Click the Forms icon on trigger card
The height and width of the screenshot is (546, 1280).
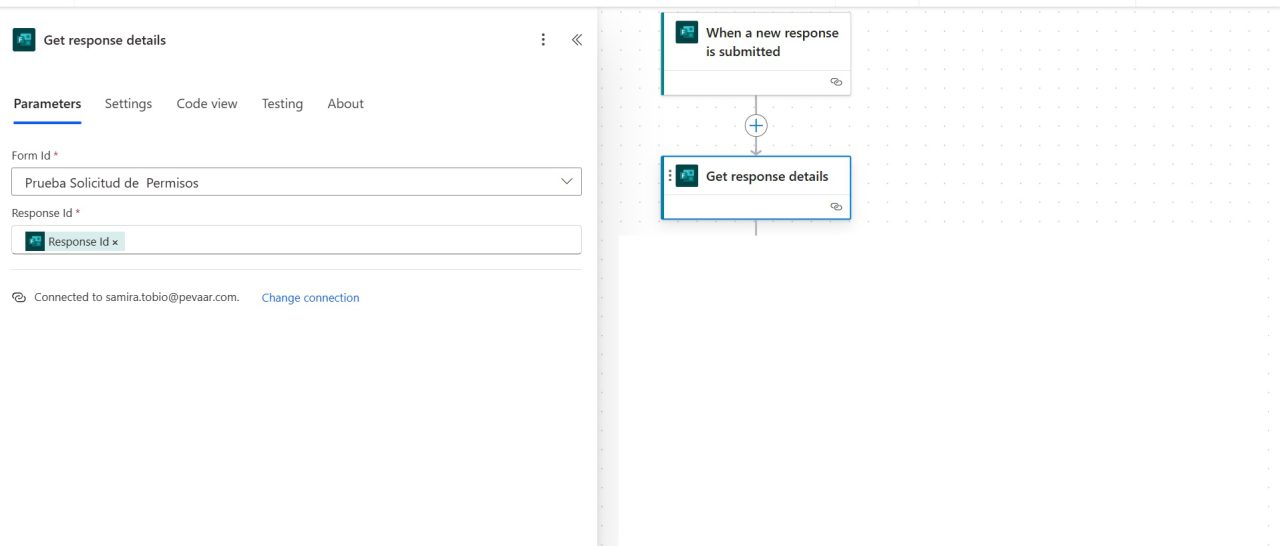[x=686, y=32]
